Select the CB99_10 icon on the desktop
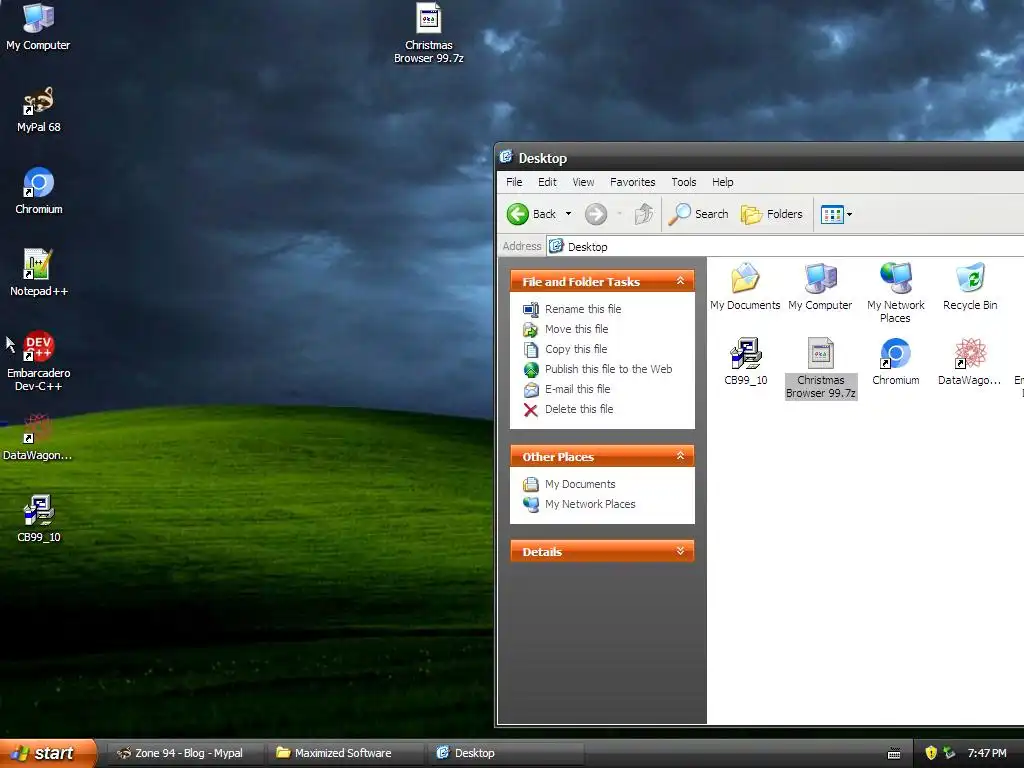1024x768 pixels. coord(39,519)
